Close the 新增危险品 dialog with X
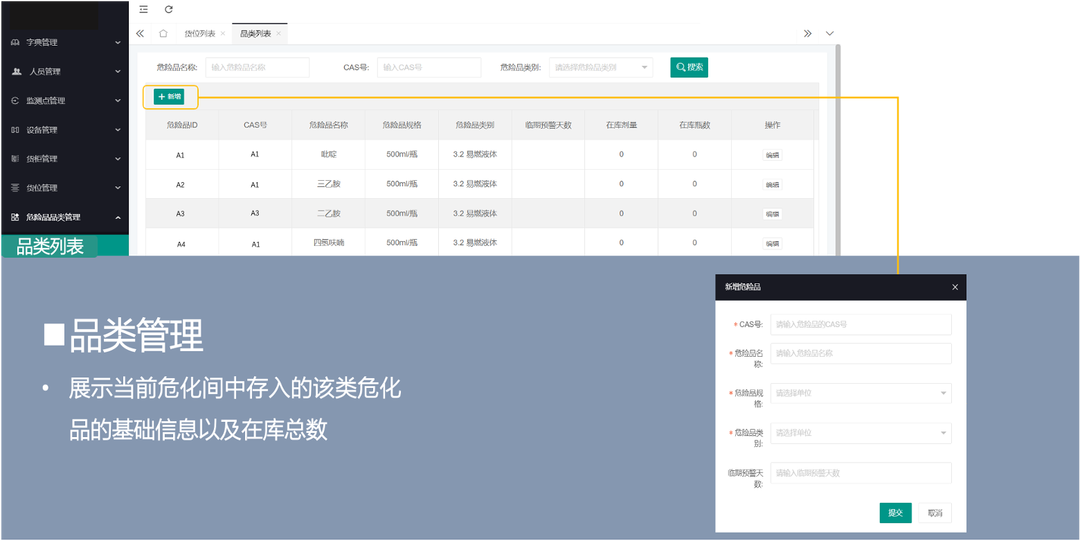The height and width of the screenshot is (541, 1080). point(955,287)
